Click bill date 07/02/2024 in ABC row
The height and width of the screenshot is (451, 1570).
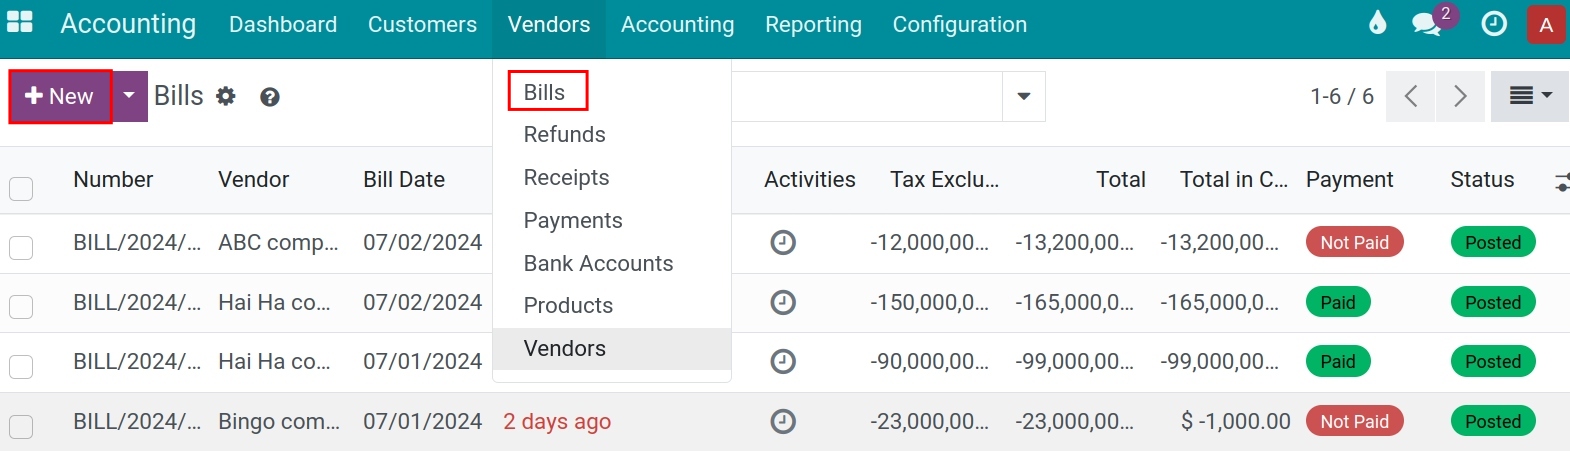tap(422, 242)
